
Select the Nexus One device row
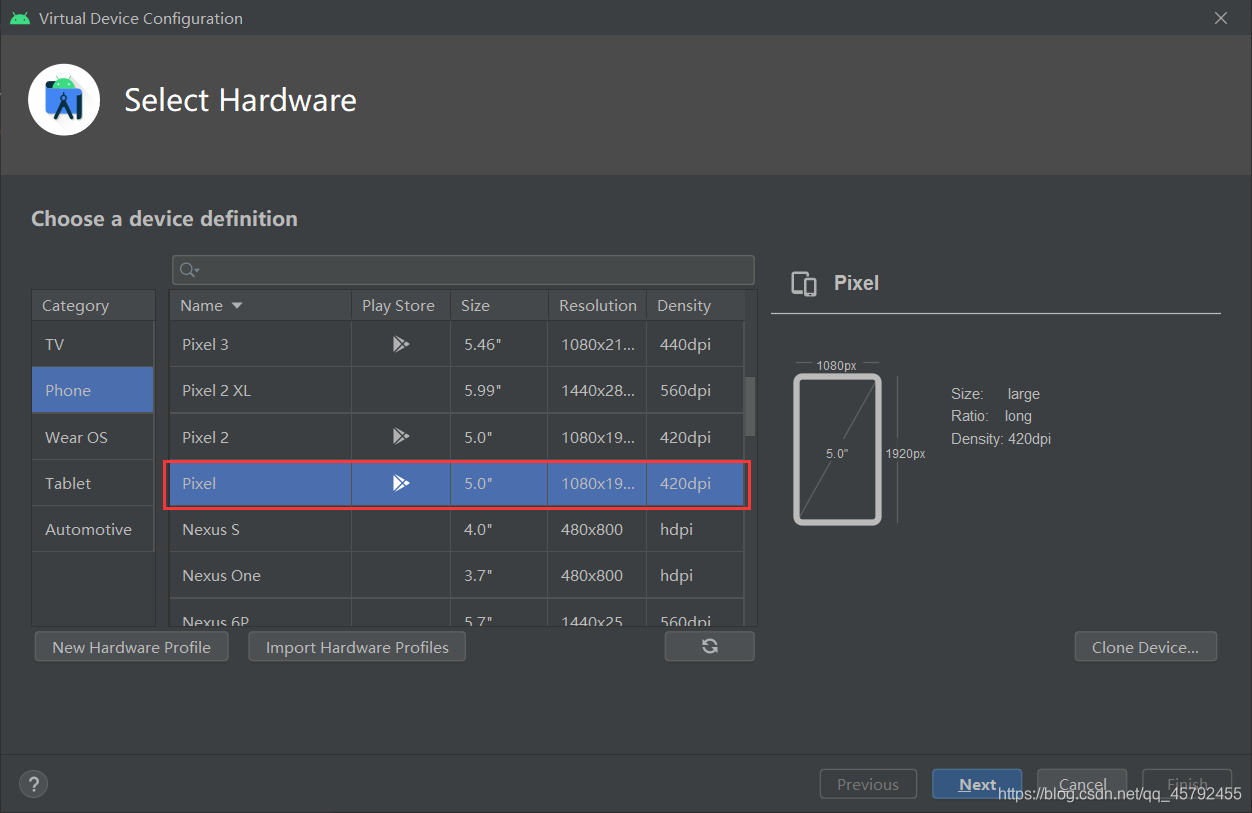457,575
